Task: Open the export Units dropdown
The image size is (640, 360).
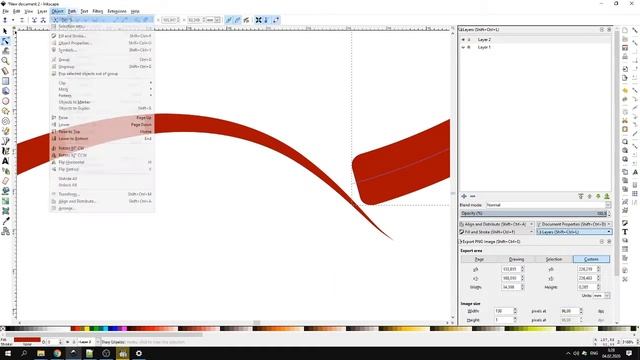Action: click(602, 296)
